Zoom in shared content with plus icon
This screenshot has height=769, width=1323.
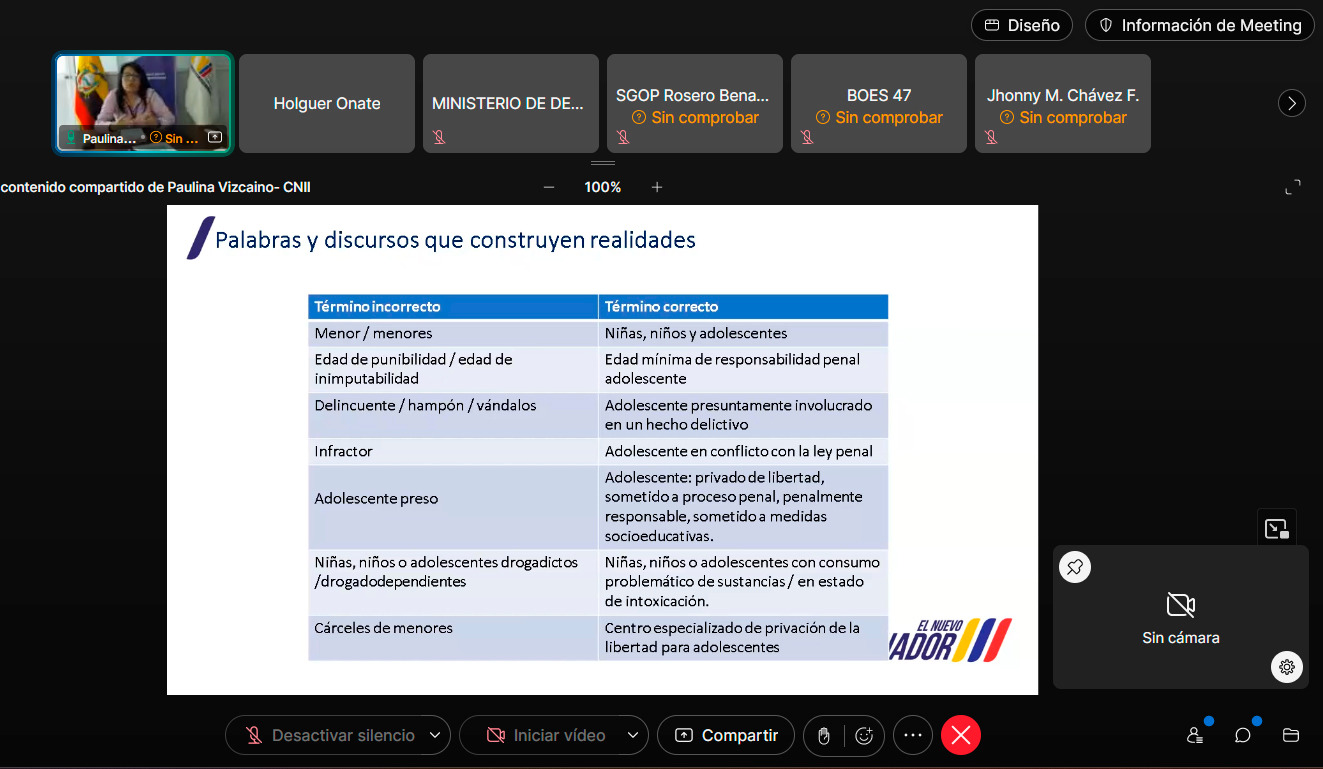[657, 187]
